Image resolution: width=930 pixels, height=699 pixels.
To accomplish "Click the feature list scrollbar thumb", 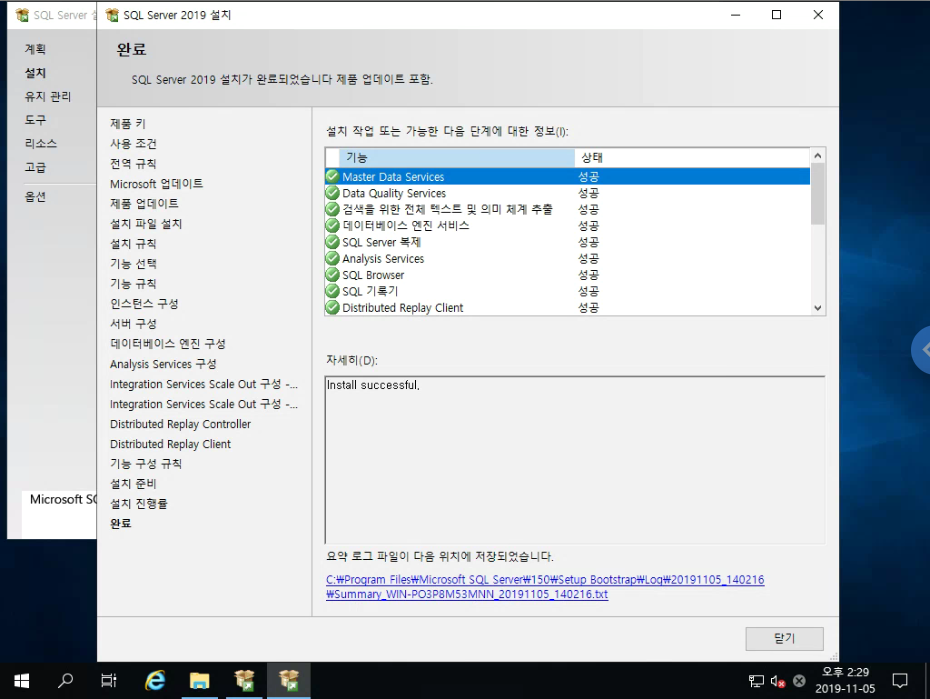I will 818,194.
